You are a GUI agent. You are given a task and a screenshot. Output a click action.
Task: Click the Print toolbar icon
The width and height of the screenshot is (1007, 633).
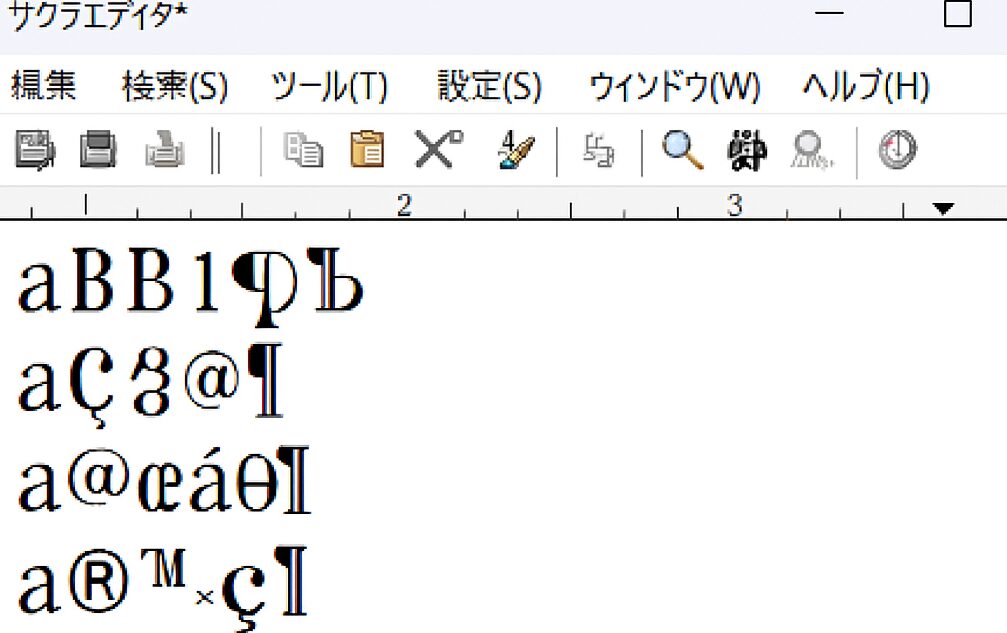coord(97,150)
